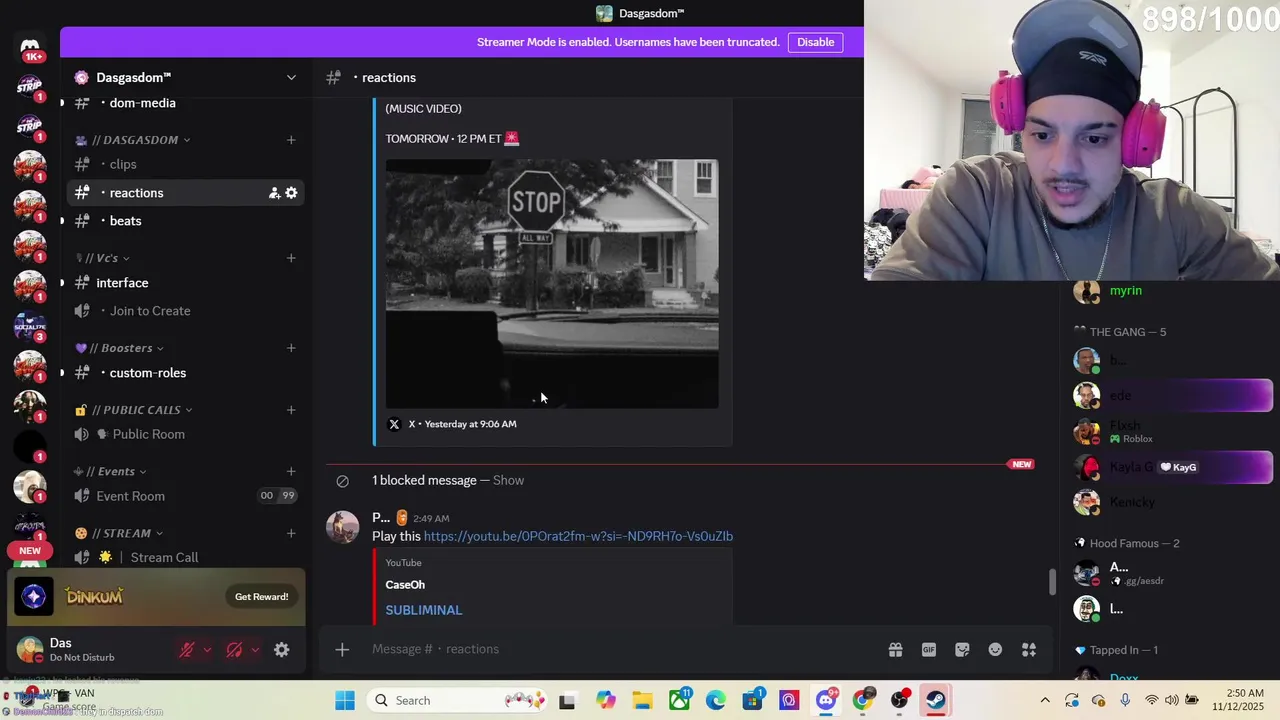Open the emoji picker
The width and height of the screenshot is (1280, 720).
point(995,650)
